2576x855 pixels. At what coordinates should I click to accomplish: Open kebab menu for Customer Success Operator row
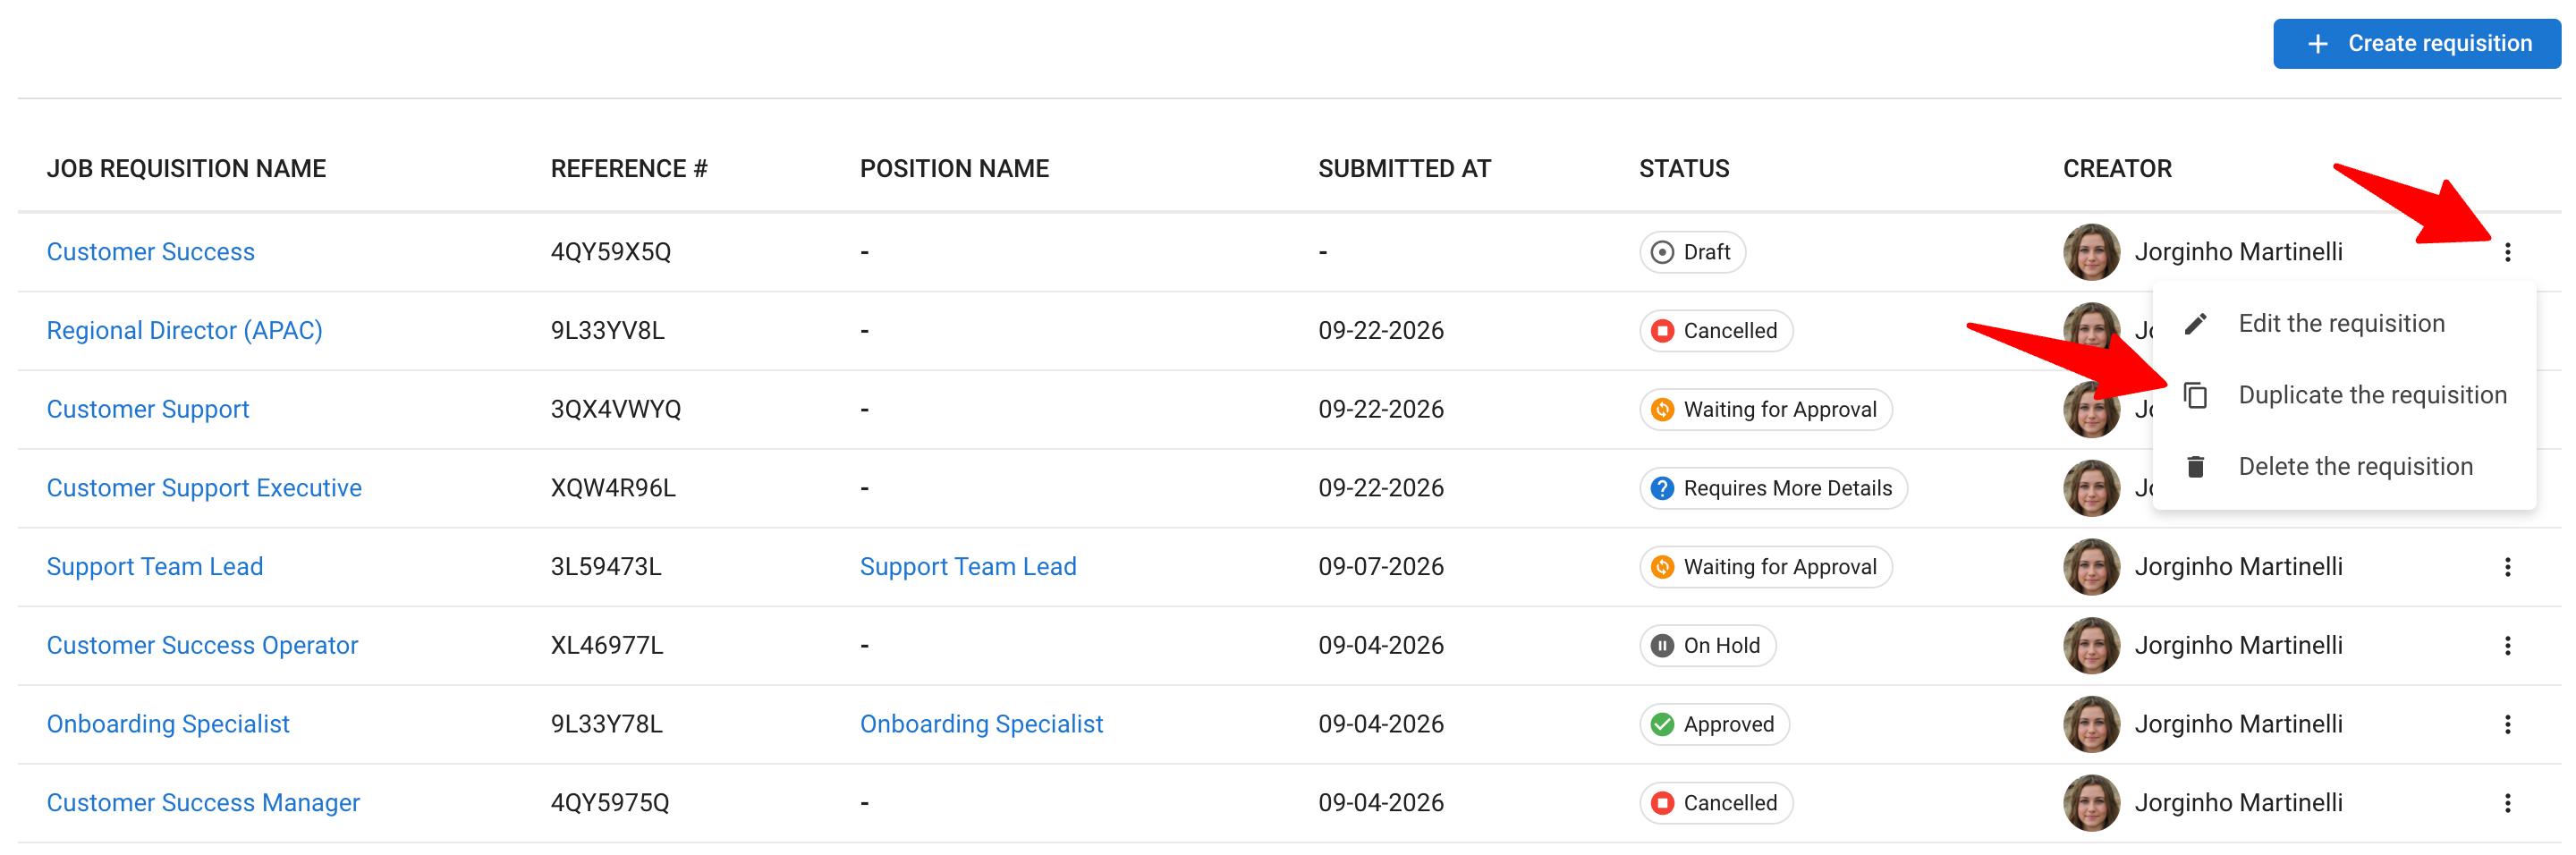pyautogui.click(x=2507, y=646)
